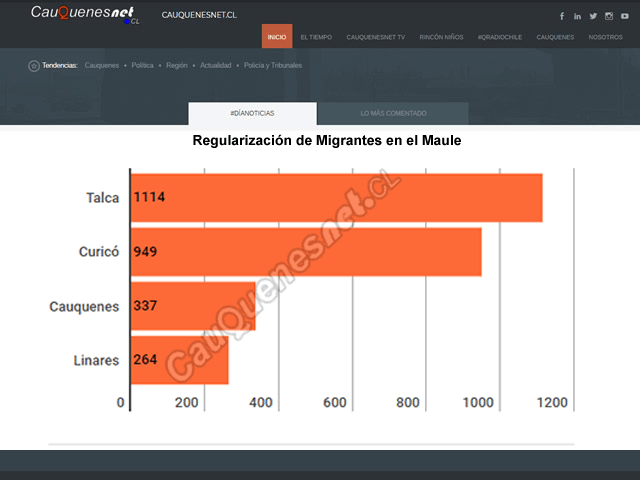
Task: Click the Linares axis label
Action: (96, 360)
